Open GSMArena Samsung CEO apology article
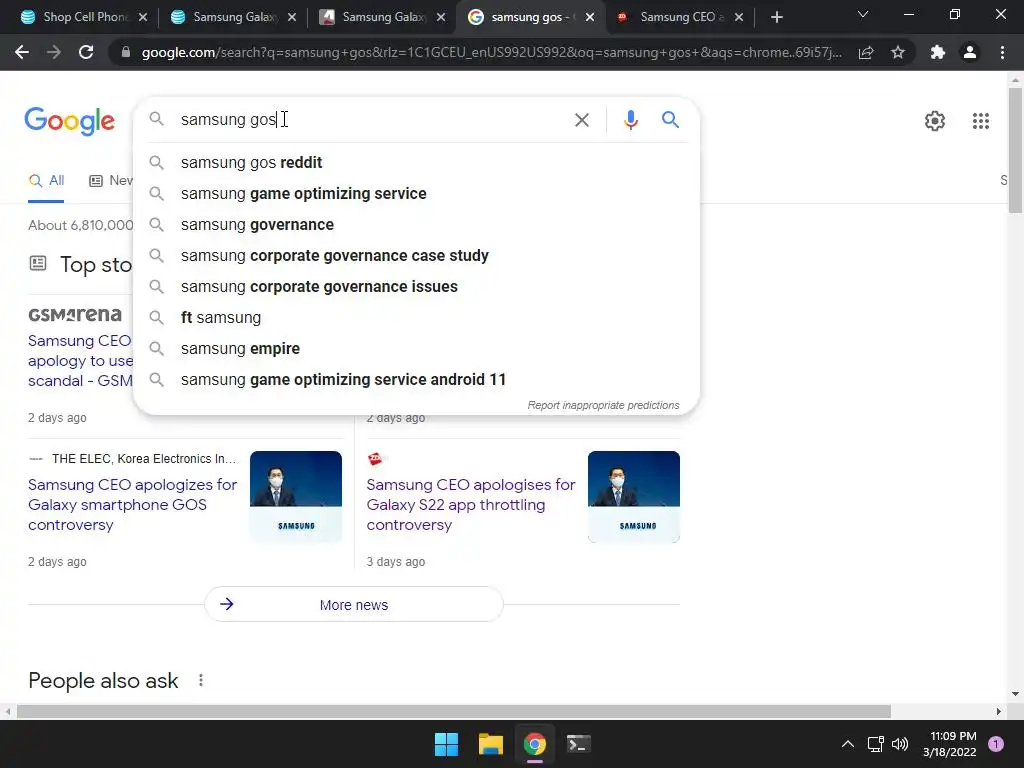Image resolution: width=1024 pixels, height=768 pixels. pyautogui.click(x=80, y=360)
